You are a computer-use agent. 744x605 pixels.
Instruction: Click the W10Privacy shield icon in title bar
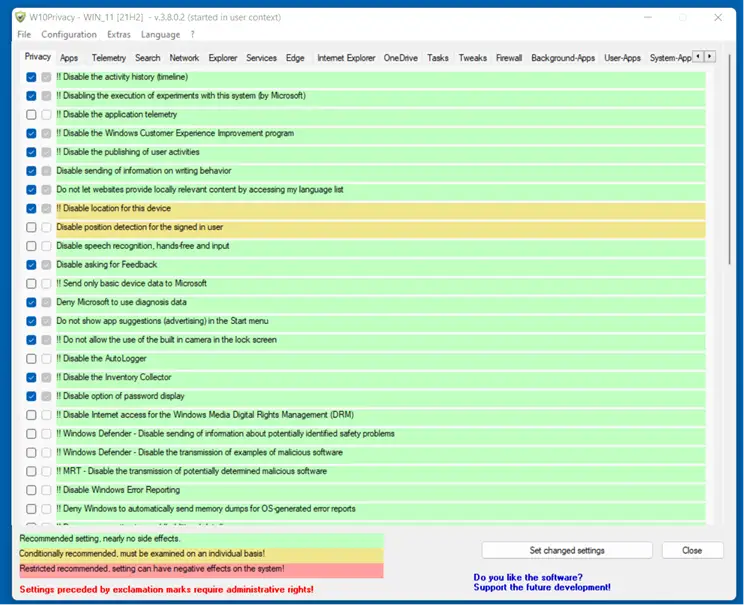20,17
